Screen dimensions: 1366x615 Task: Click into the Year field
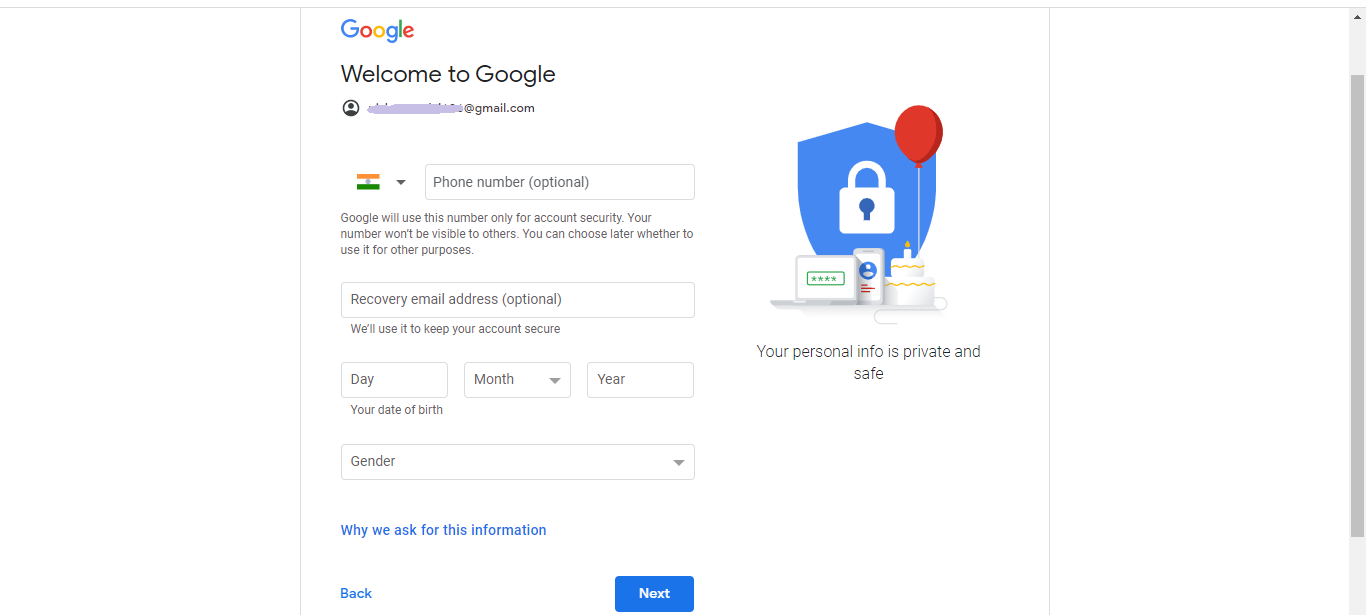640,380
